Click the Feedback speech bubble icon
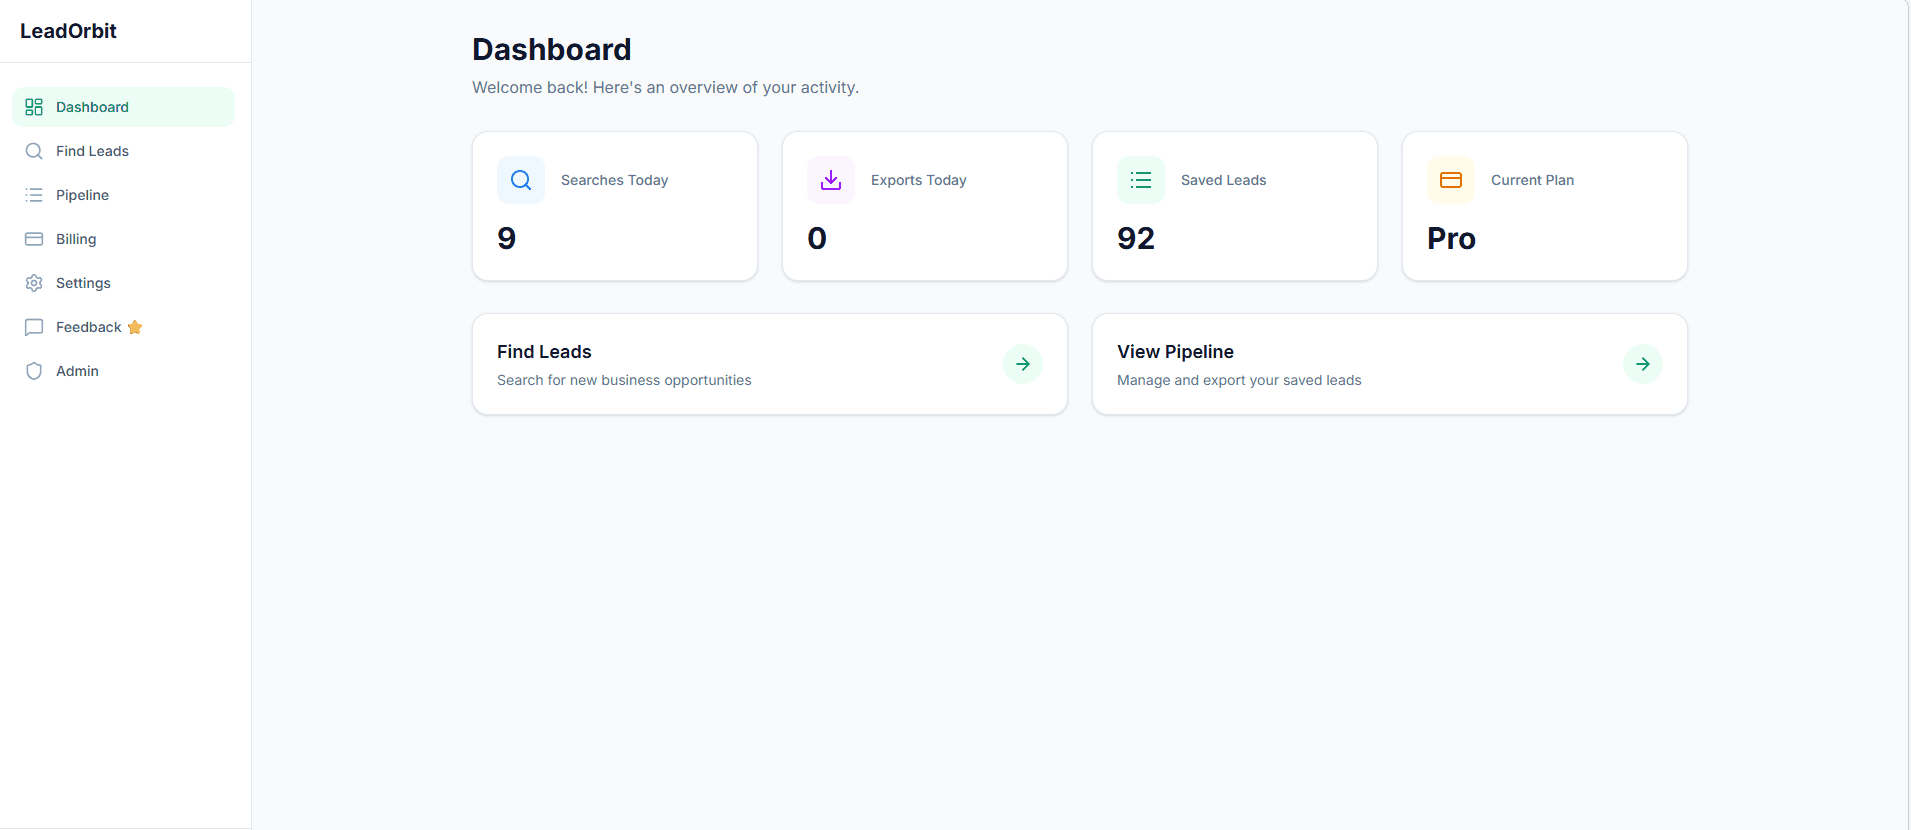1911x830 pixels. point(34,327)
